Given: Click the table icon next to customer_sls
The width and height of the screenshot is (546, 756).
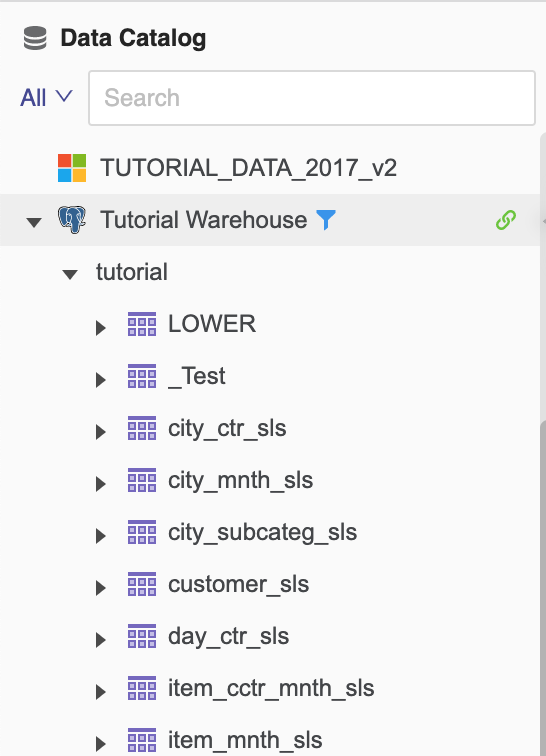Looking at the screenshot, I should coord(142,584).
